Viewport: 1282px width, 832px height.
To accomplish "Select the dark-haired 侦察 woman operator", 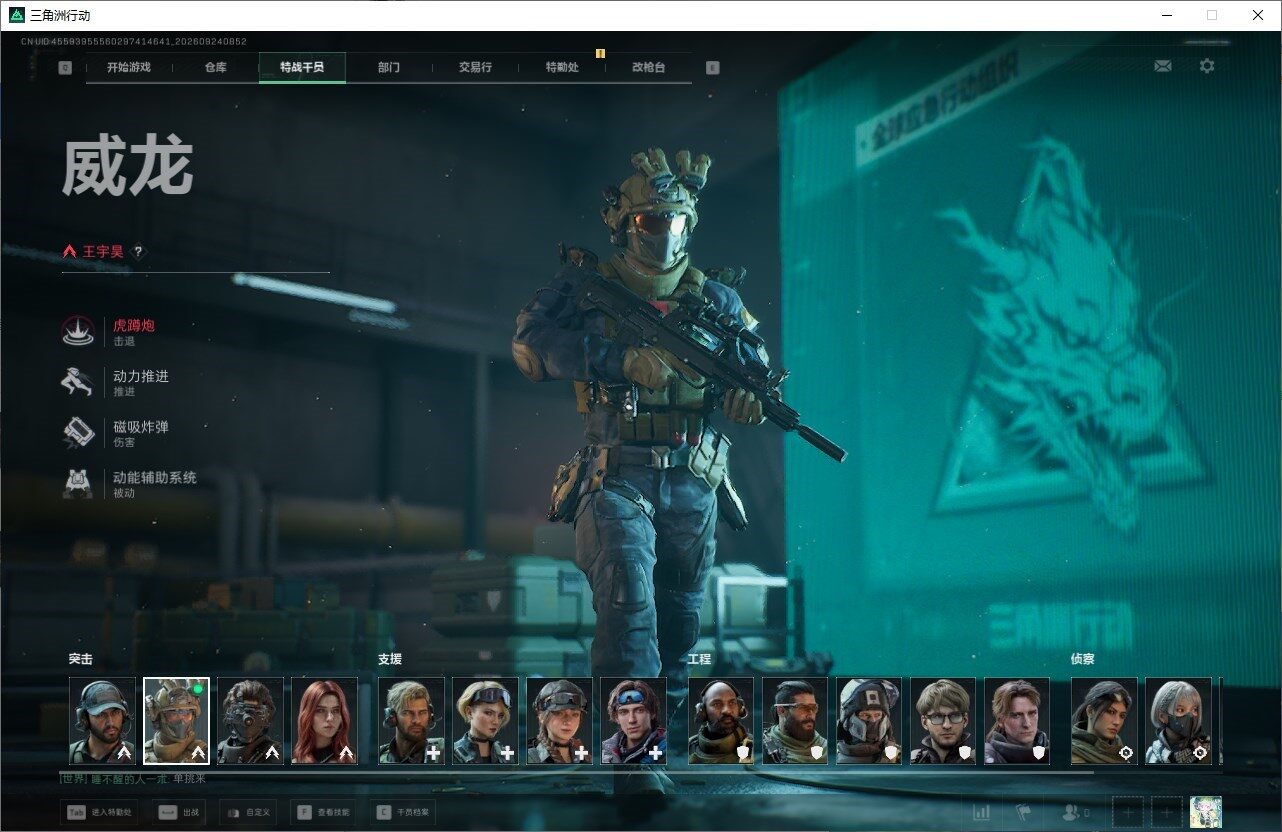I will tap(1104, 721).
